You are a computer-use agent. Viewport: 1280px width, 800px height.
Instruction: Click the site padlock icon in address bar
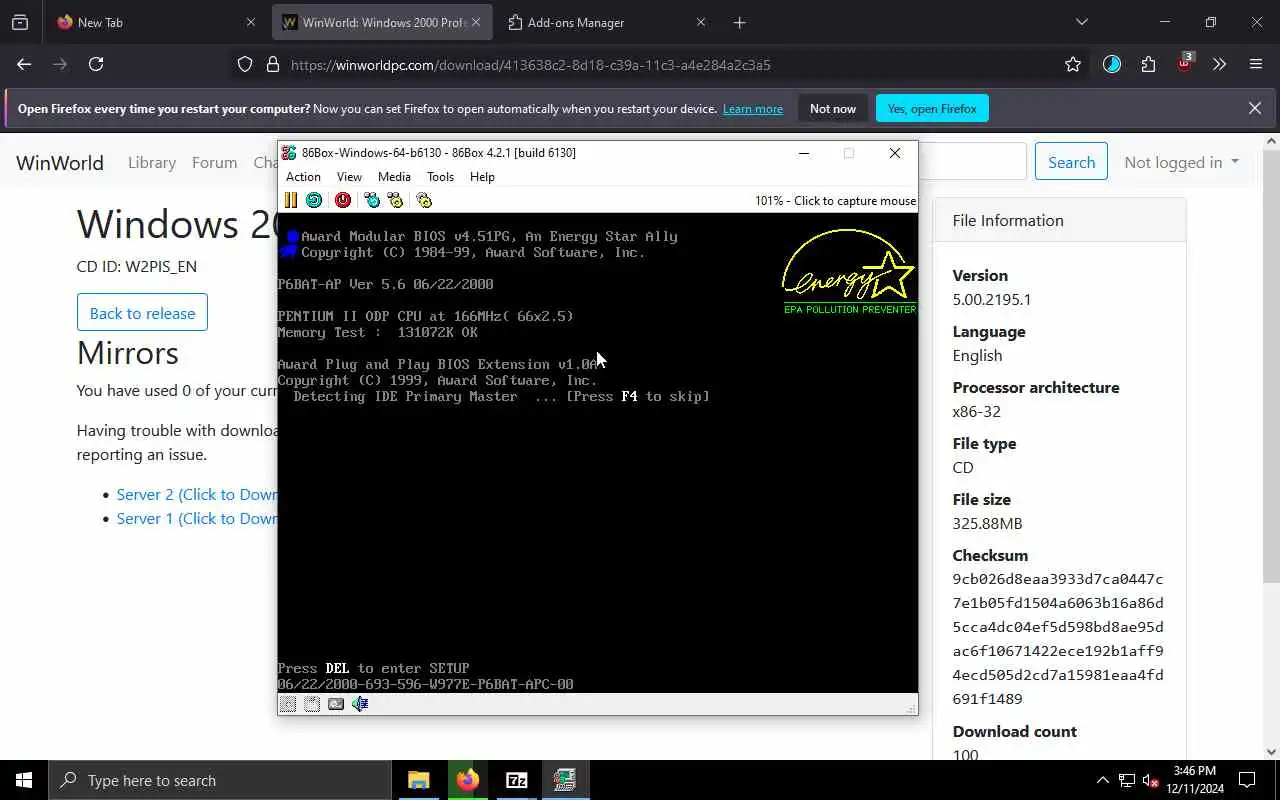click(x=272, y=64)
